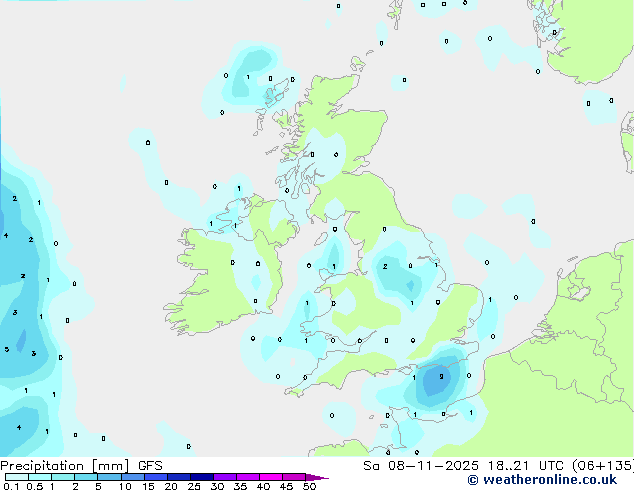Image resolution: width=634 pixels, height=490 pixels.
Task: Click the '25' legend scale label
Action: tap(194, 486)
